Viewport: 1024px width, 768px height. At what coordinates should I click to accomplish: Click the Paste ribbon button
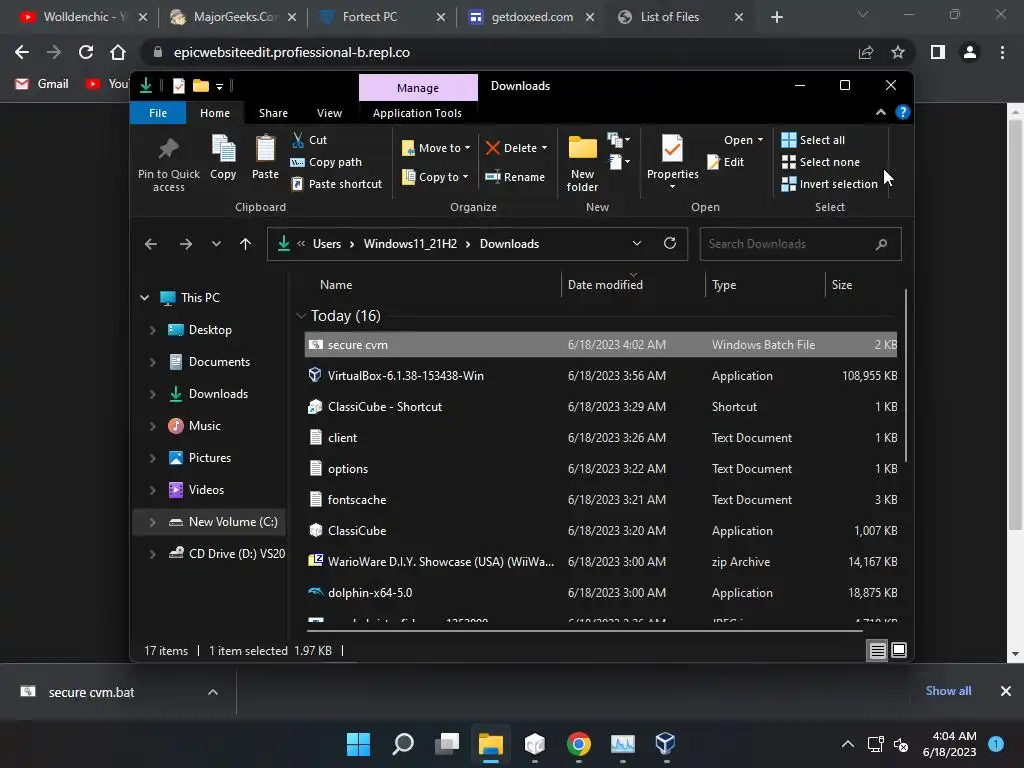[x=265, y=157]
